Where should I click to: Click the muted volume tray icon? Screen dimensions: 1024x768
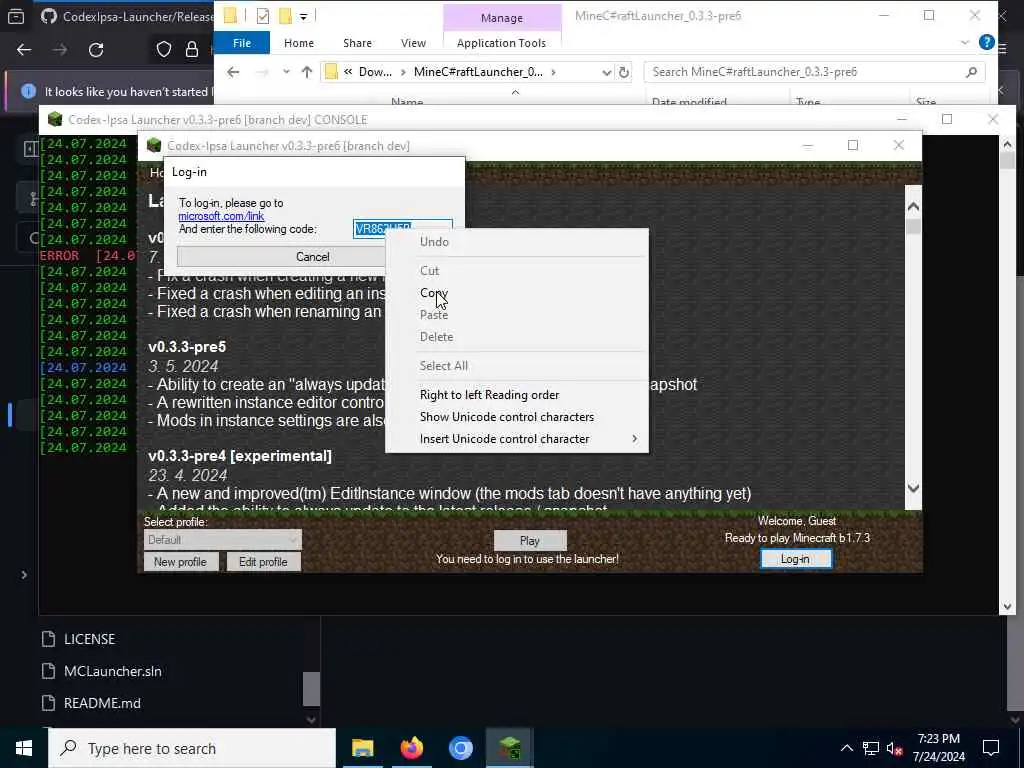895,748
